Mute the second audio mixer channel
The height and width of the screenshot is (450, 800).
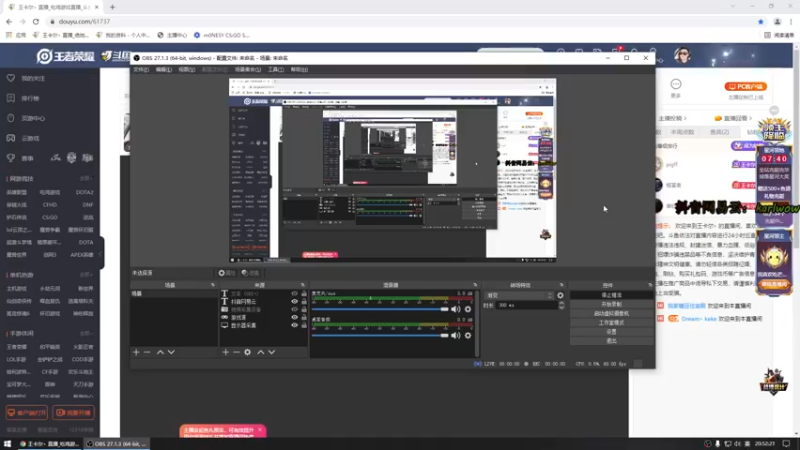456,335
